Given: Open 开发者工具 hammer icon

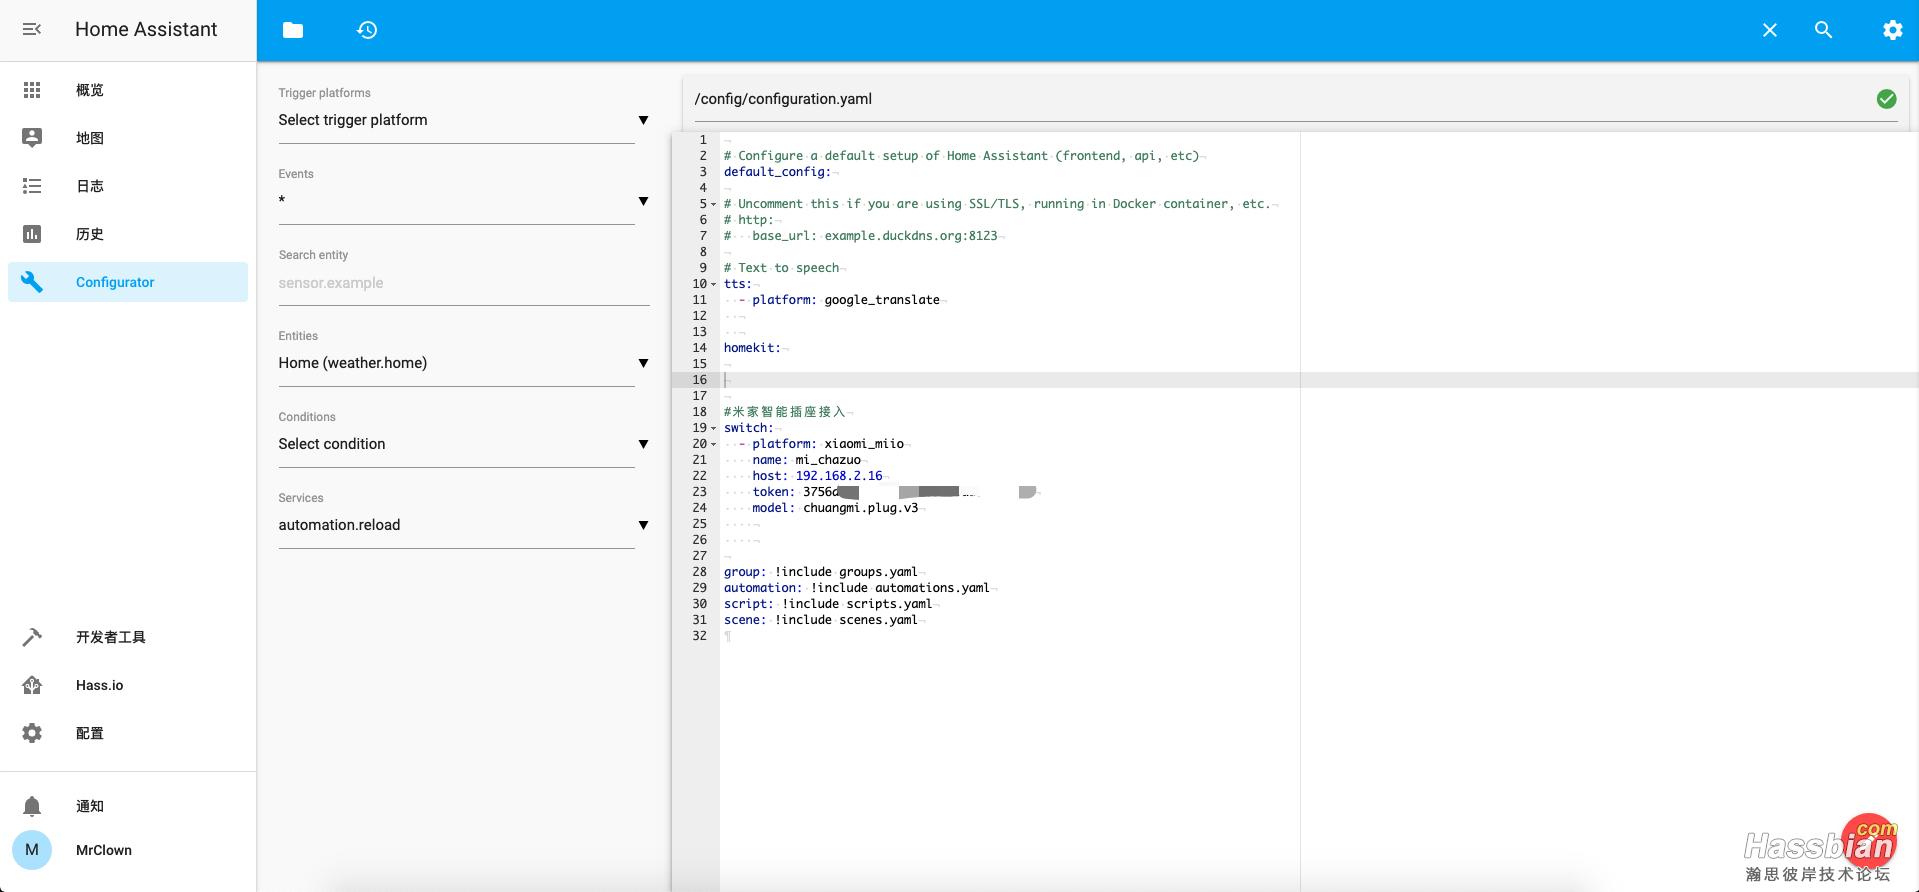Looking at the screenshot, I should 32,637.
